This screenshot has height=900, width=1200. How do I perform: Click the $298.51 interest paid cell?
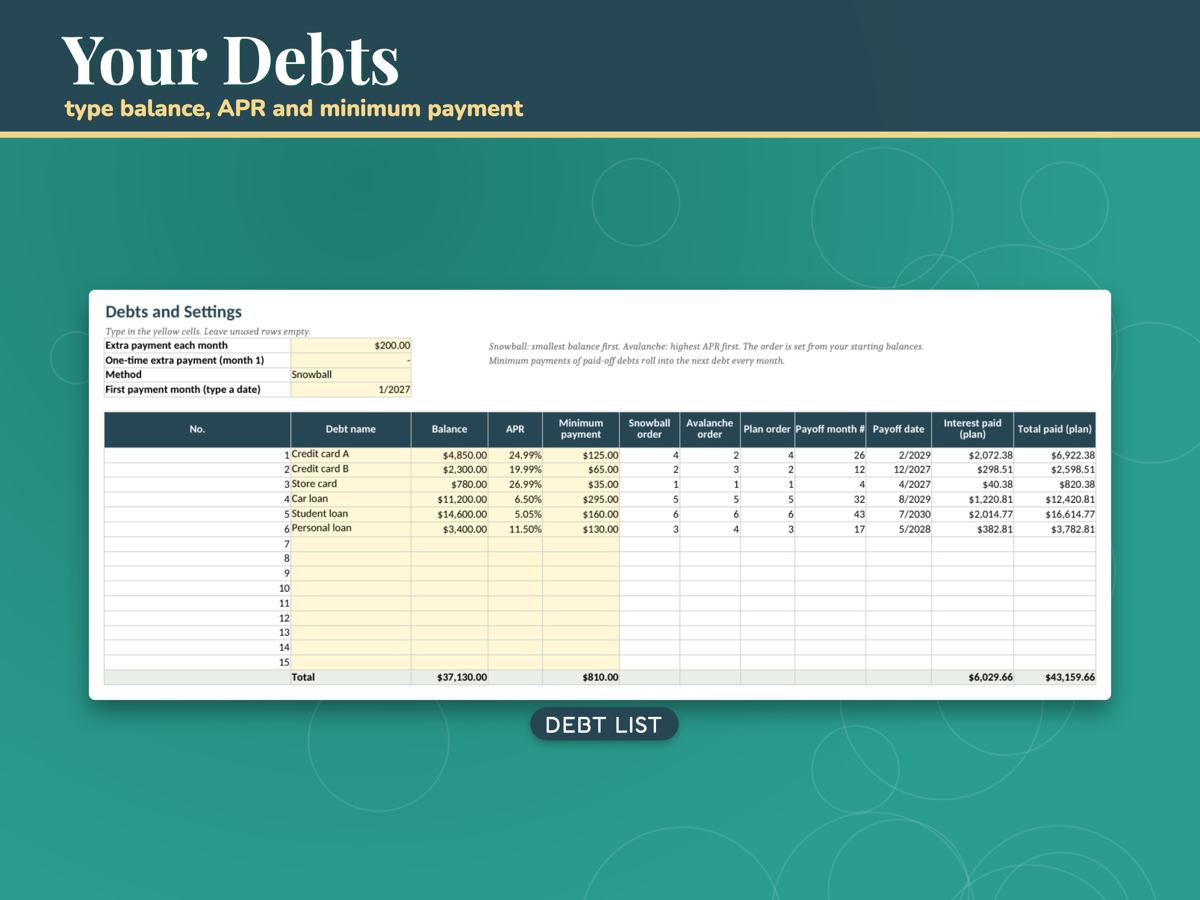pos(972,469)
